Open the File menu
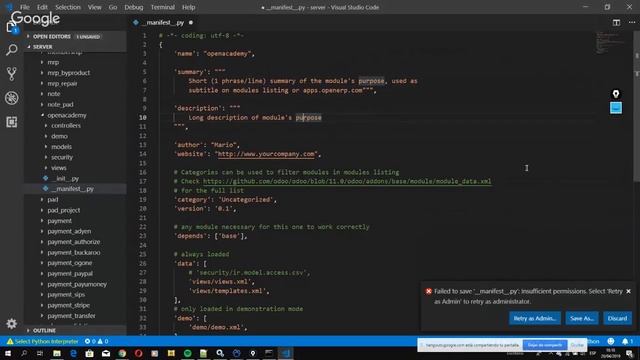 tap(25, 7)
